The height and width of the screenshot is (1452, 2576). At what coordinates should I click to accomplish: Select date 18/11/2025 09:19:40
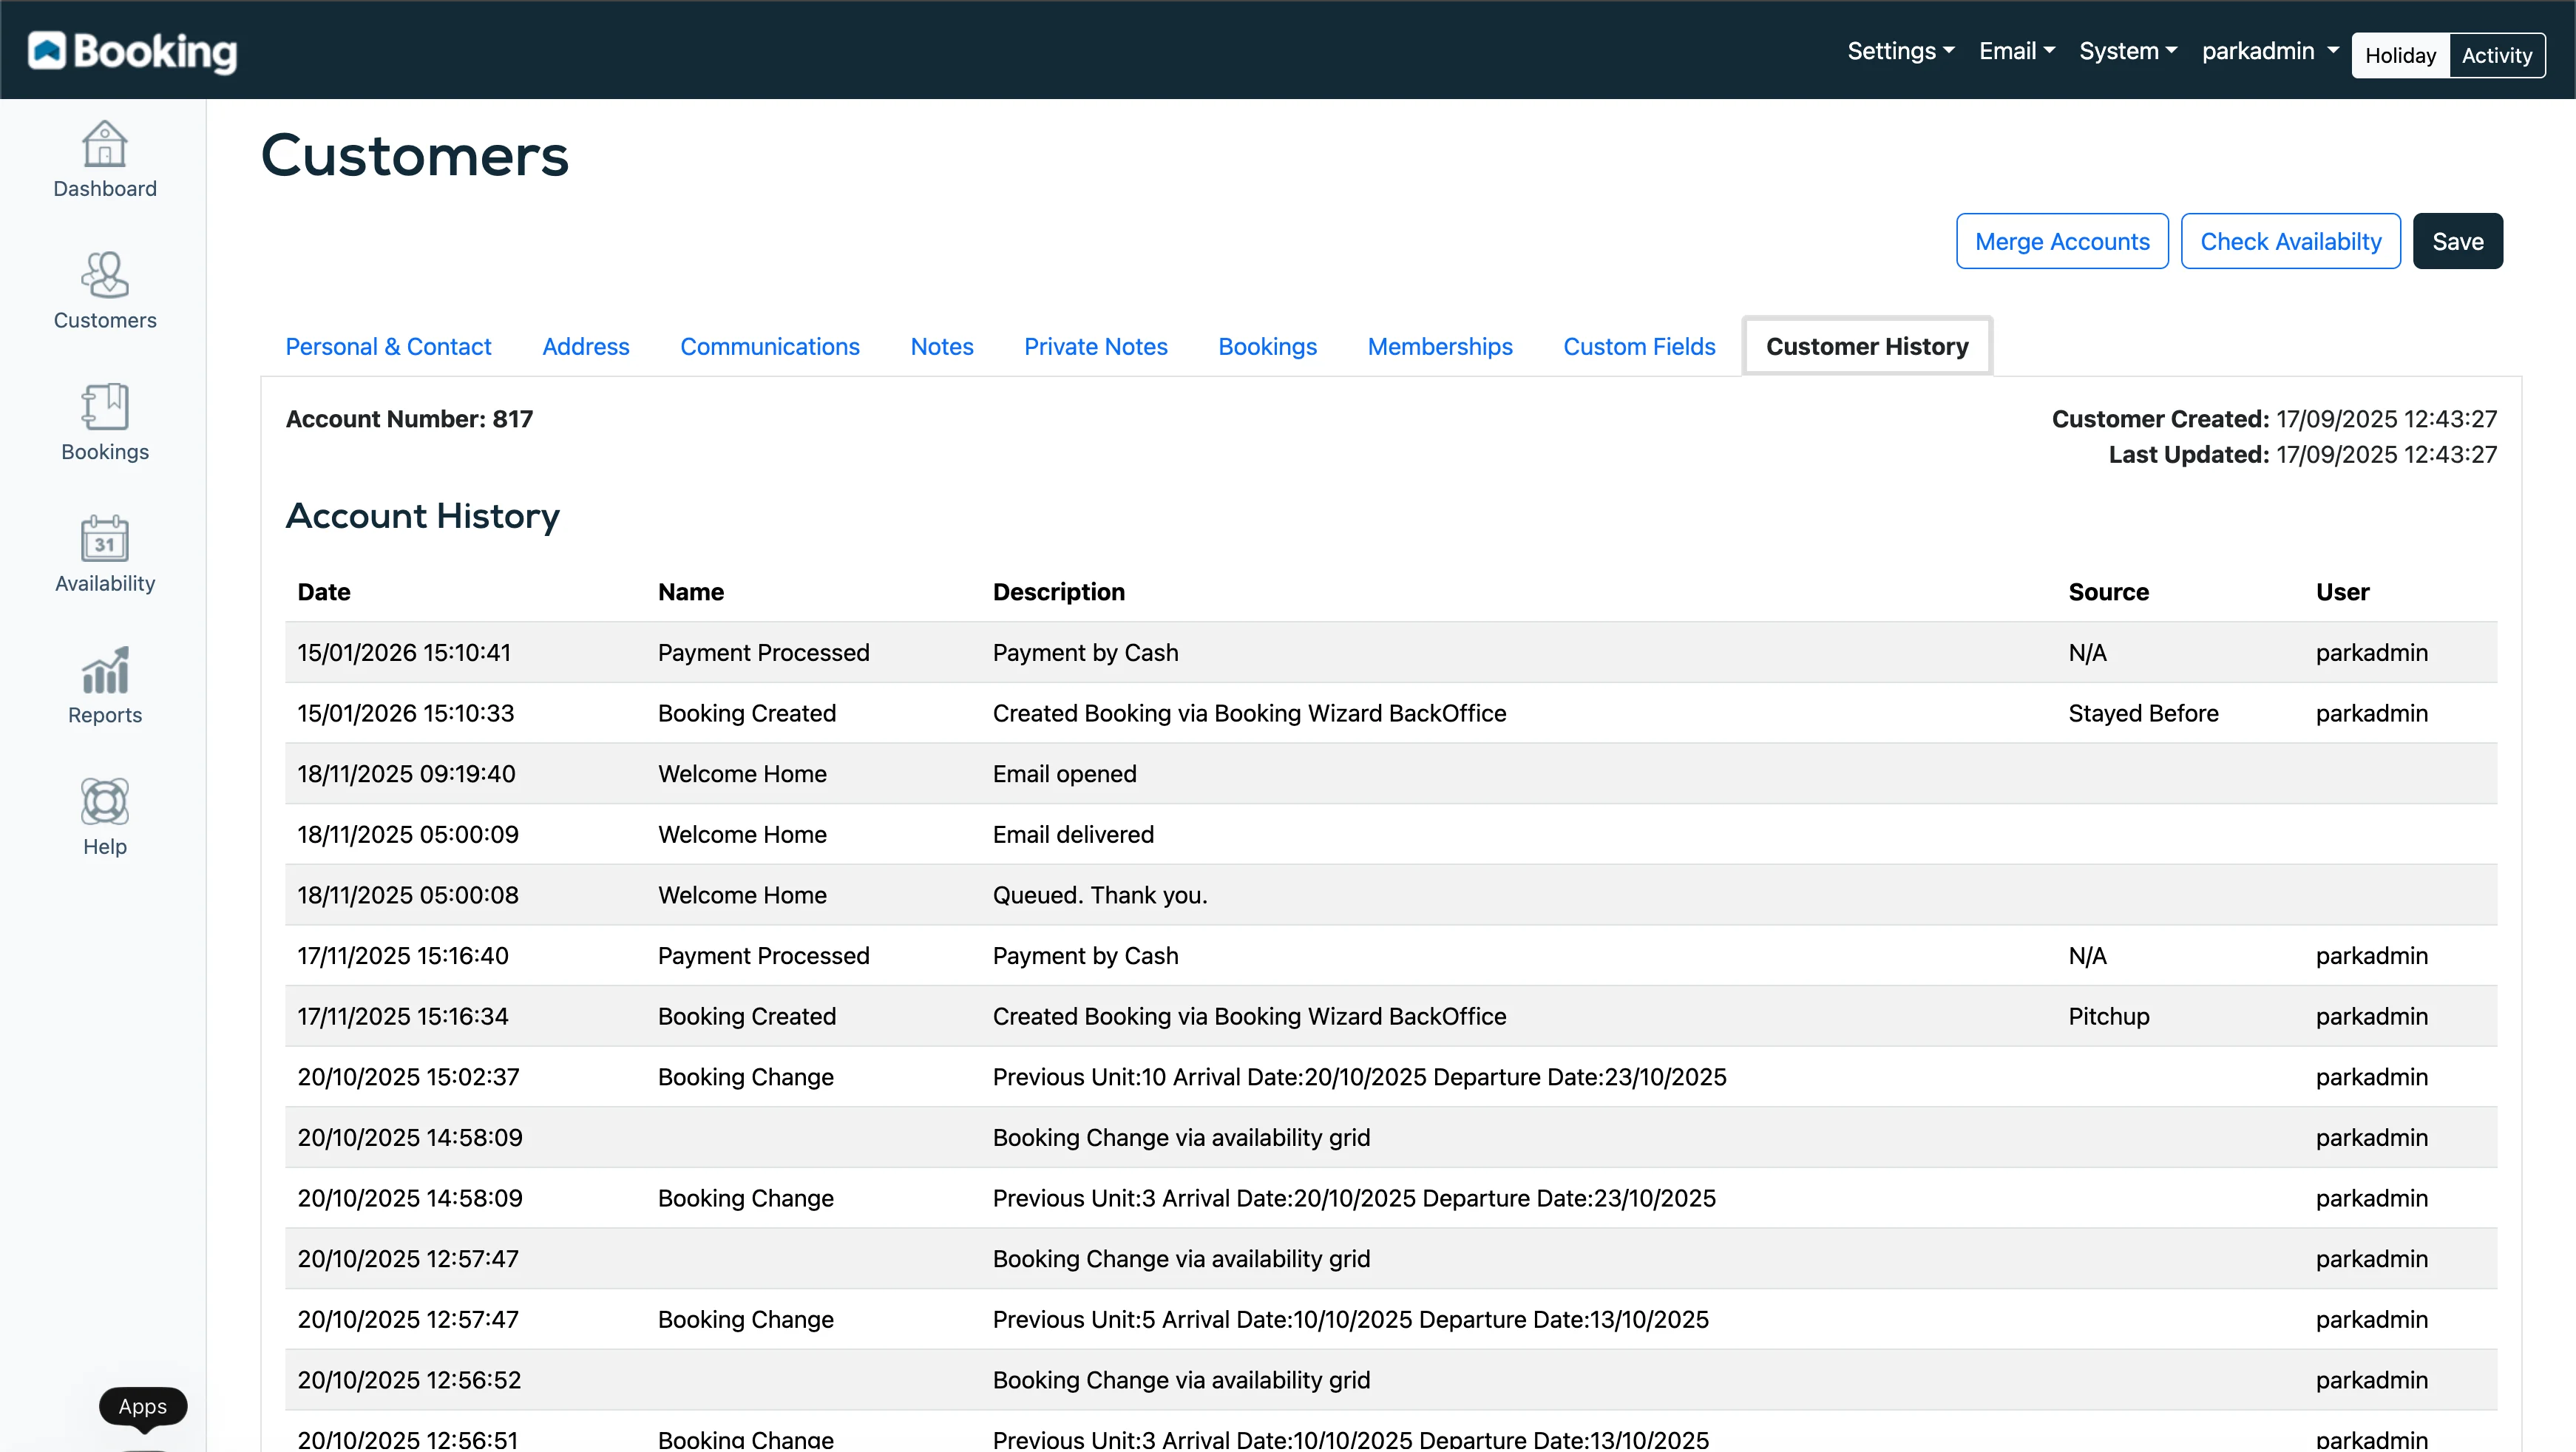coord(406,773)
